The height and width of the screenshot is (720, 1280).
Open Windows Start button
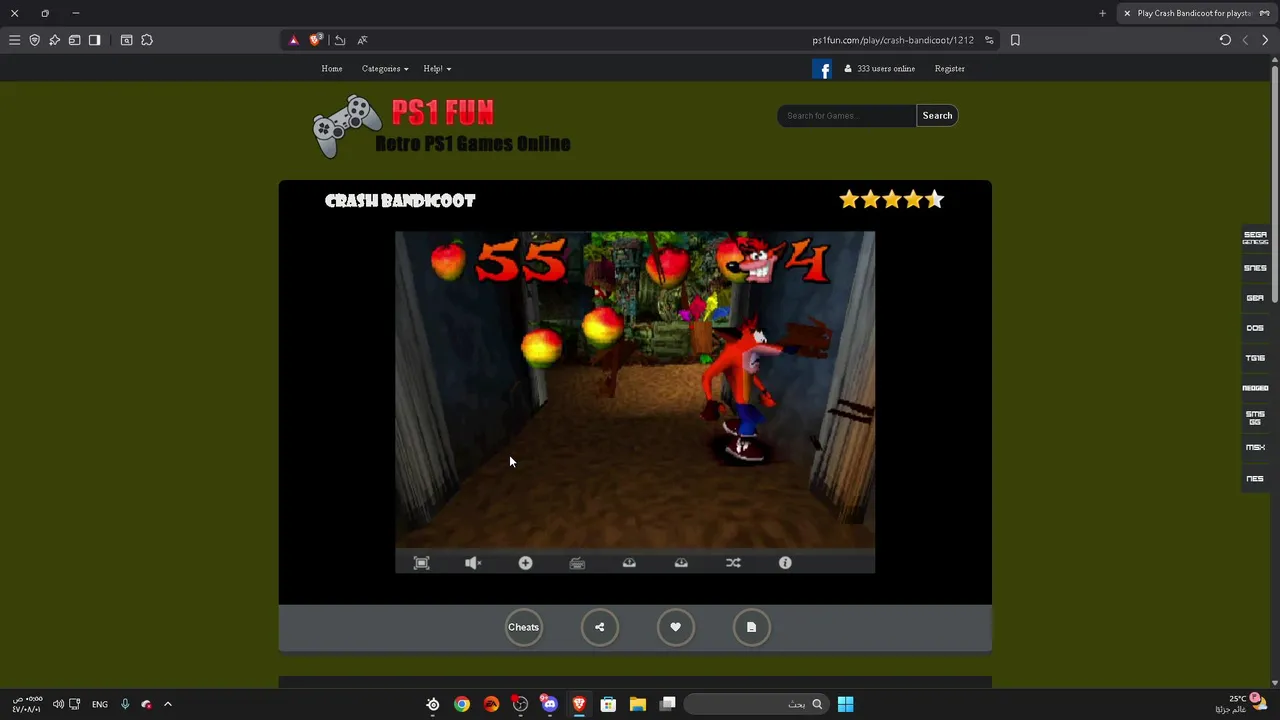[845, 704]
